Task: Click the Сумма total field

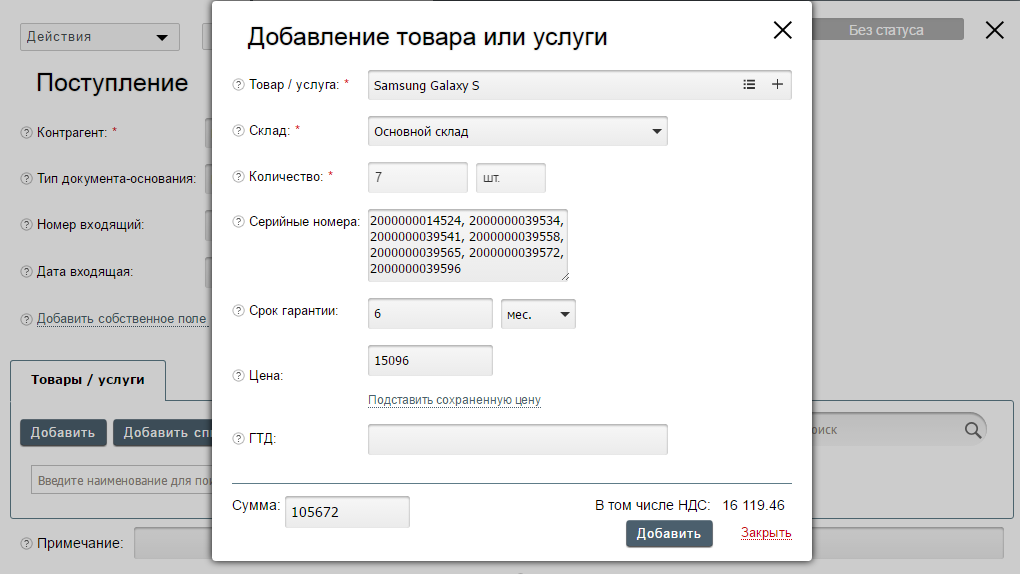Action: point(347,512)
